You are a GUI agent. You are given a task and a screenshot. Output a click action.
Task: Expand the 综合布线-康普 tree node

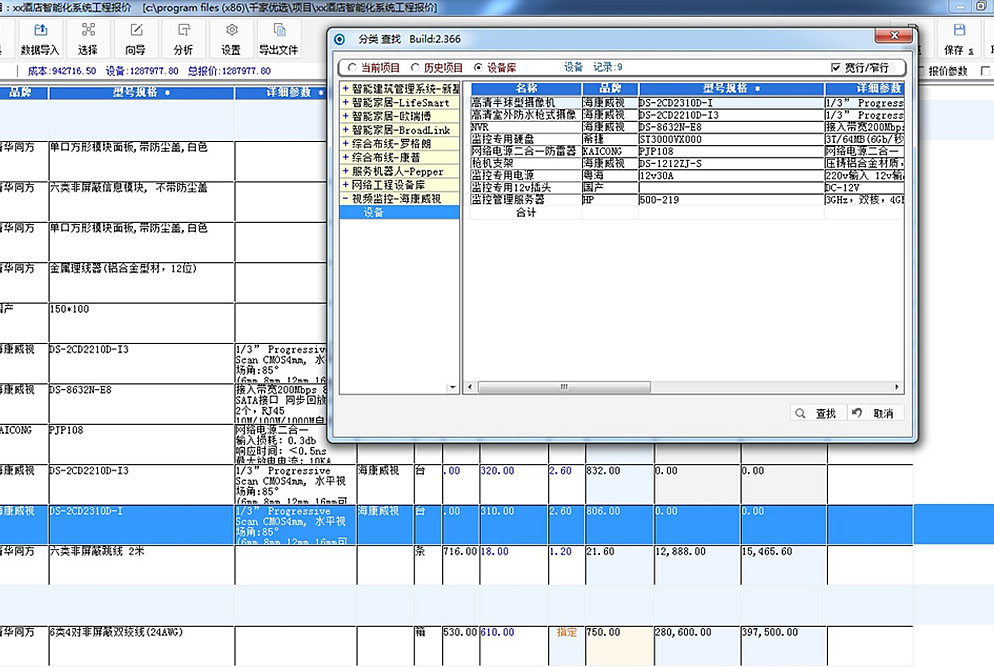345,157
